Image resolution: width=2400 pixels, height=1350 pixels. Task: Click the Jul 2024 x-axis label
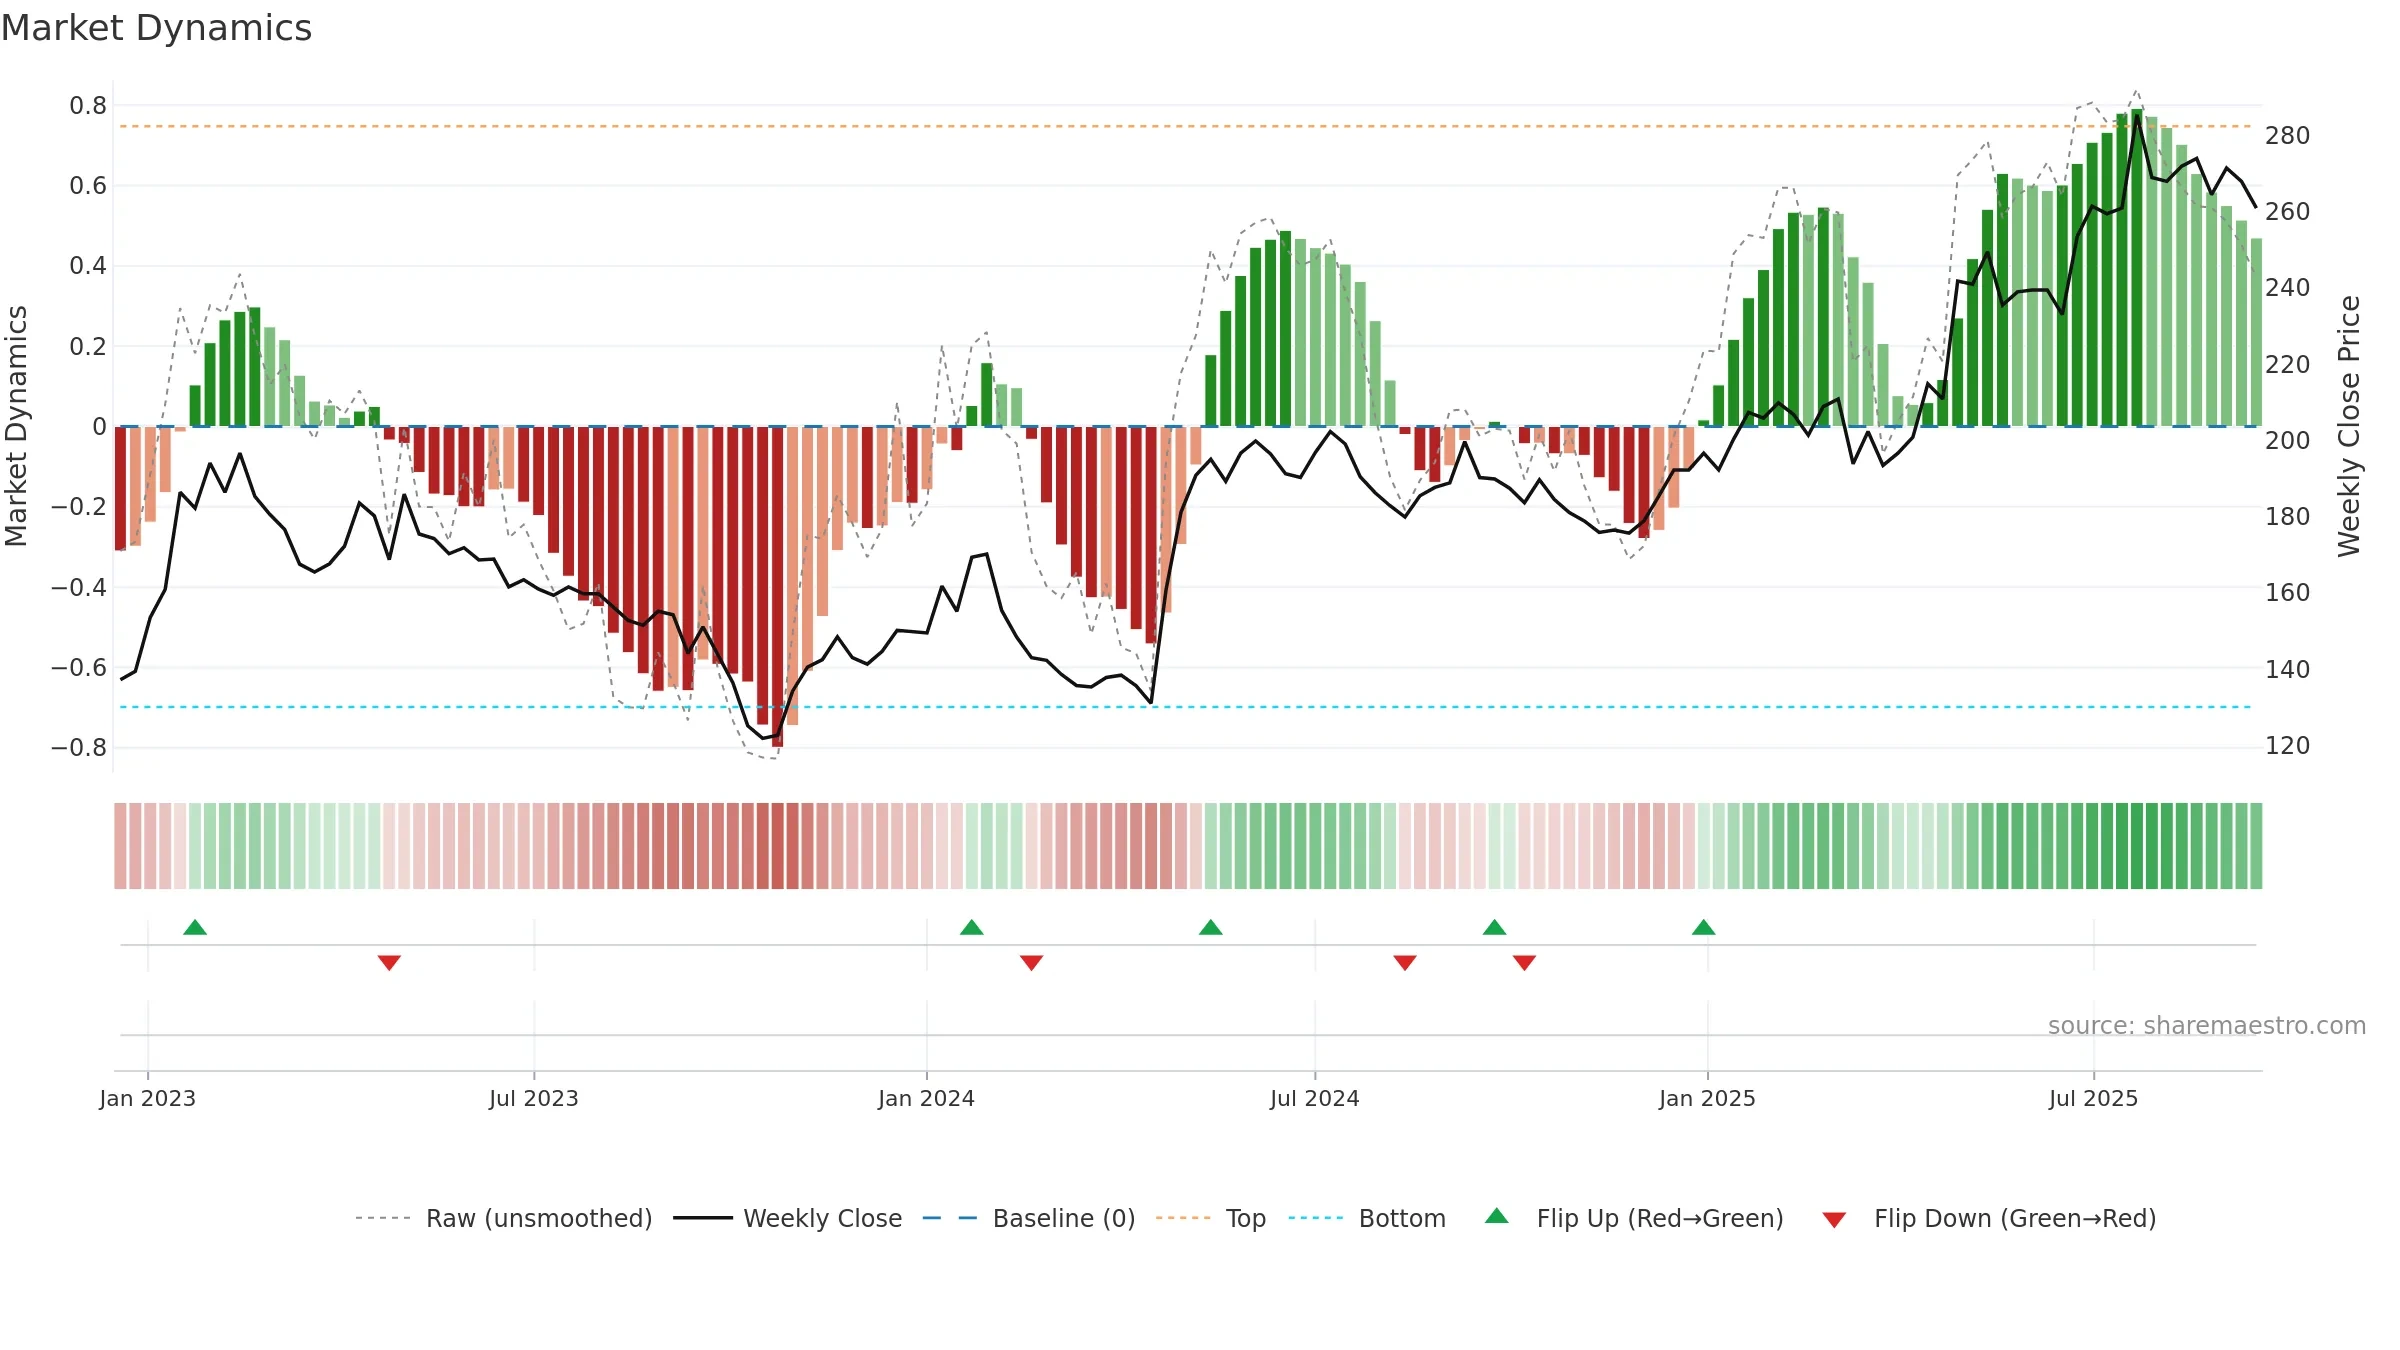(1315, 1098)
